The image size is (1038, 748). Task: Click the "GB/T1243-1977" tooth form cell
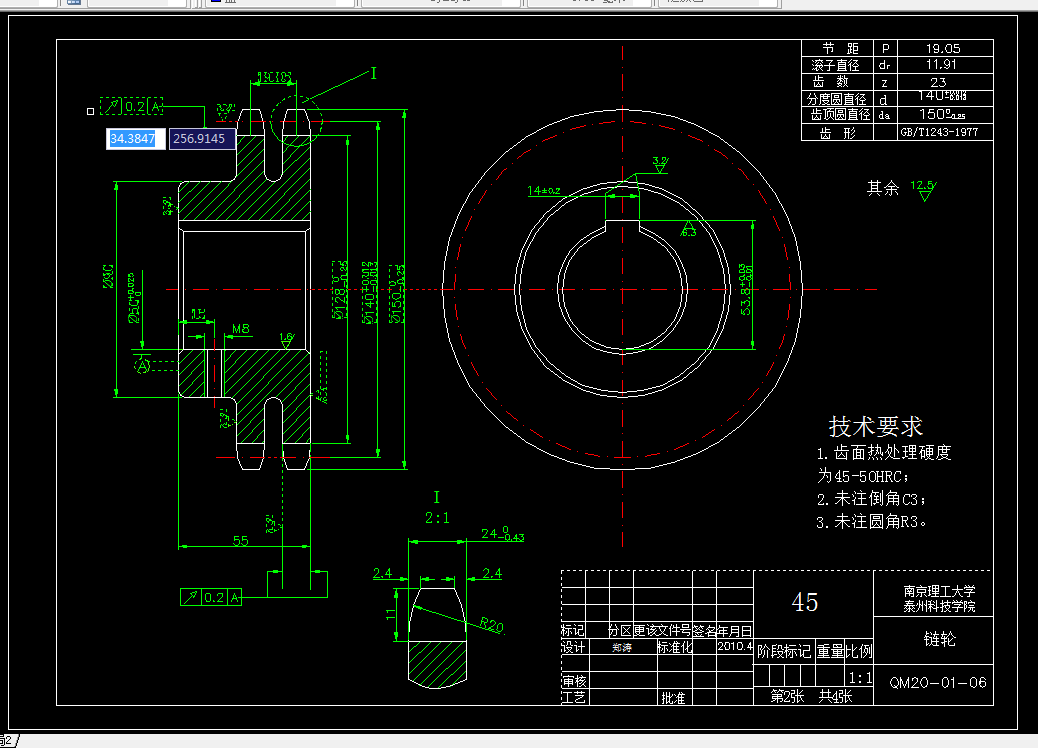[x=945, y=132]
